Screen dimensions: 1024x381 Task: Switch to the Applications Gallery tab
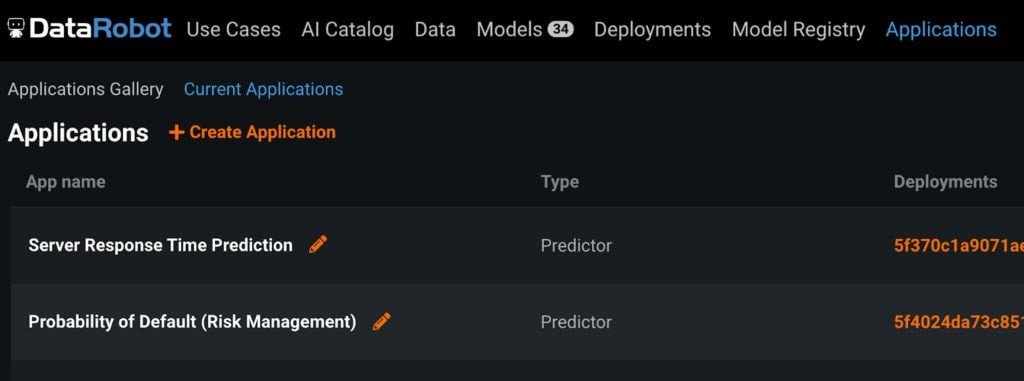pyautogui.click(x=86, y=89)
